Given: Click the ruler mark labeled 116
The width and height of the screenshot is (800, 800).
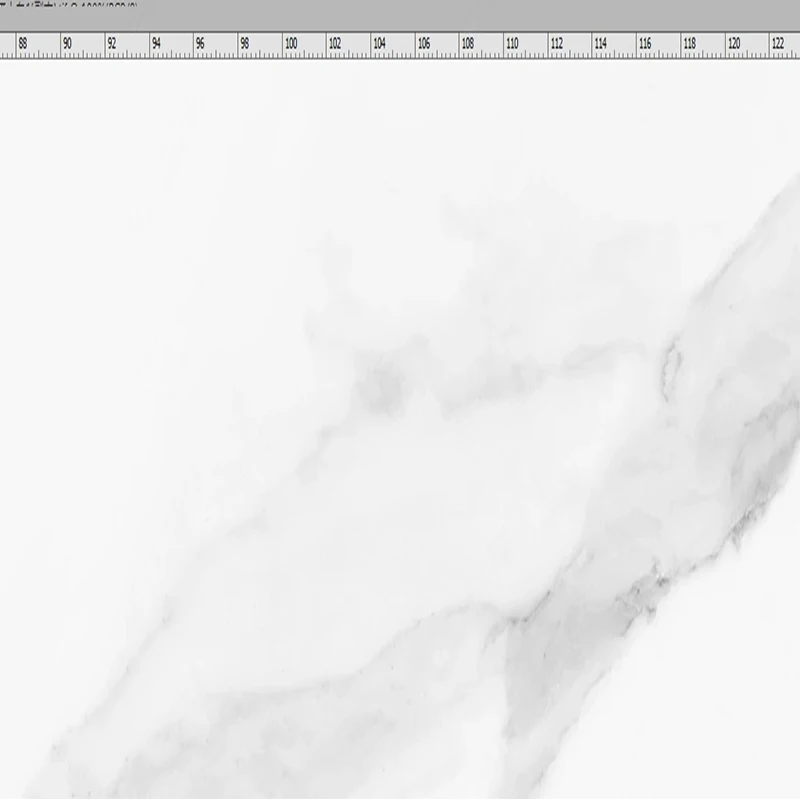Looking at the screenshot, I should (645, 44).
